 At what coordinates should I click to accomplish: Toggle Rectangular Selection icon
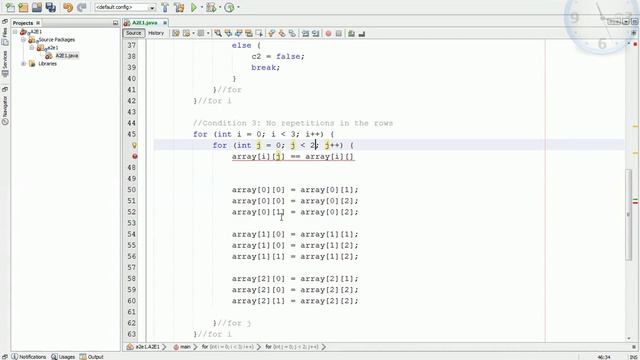tap(259, 33)
